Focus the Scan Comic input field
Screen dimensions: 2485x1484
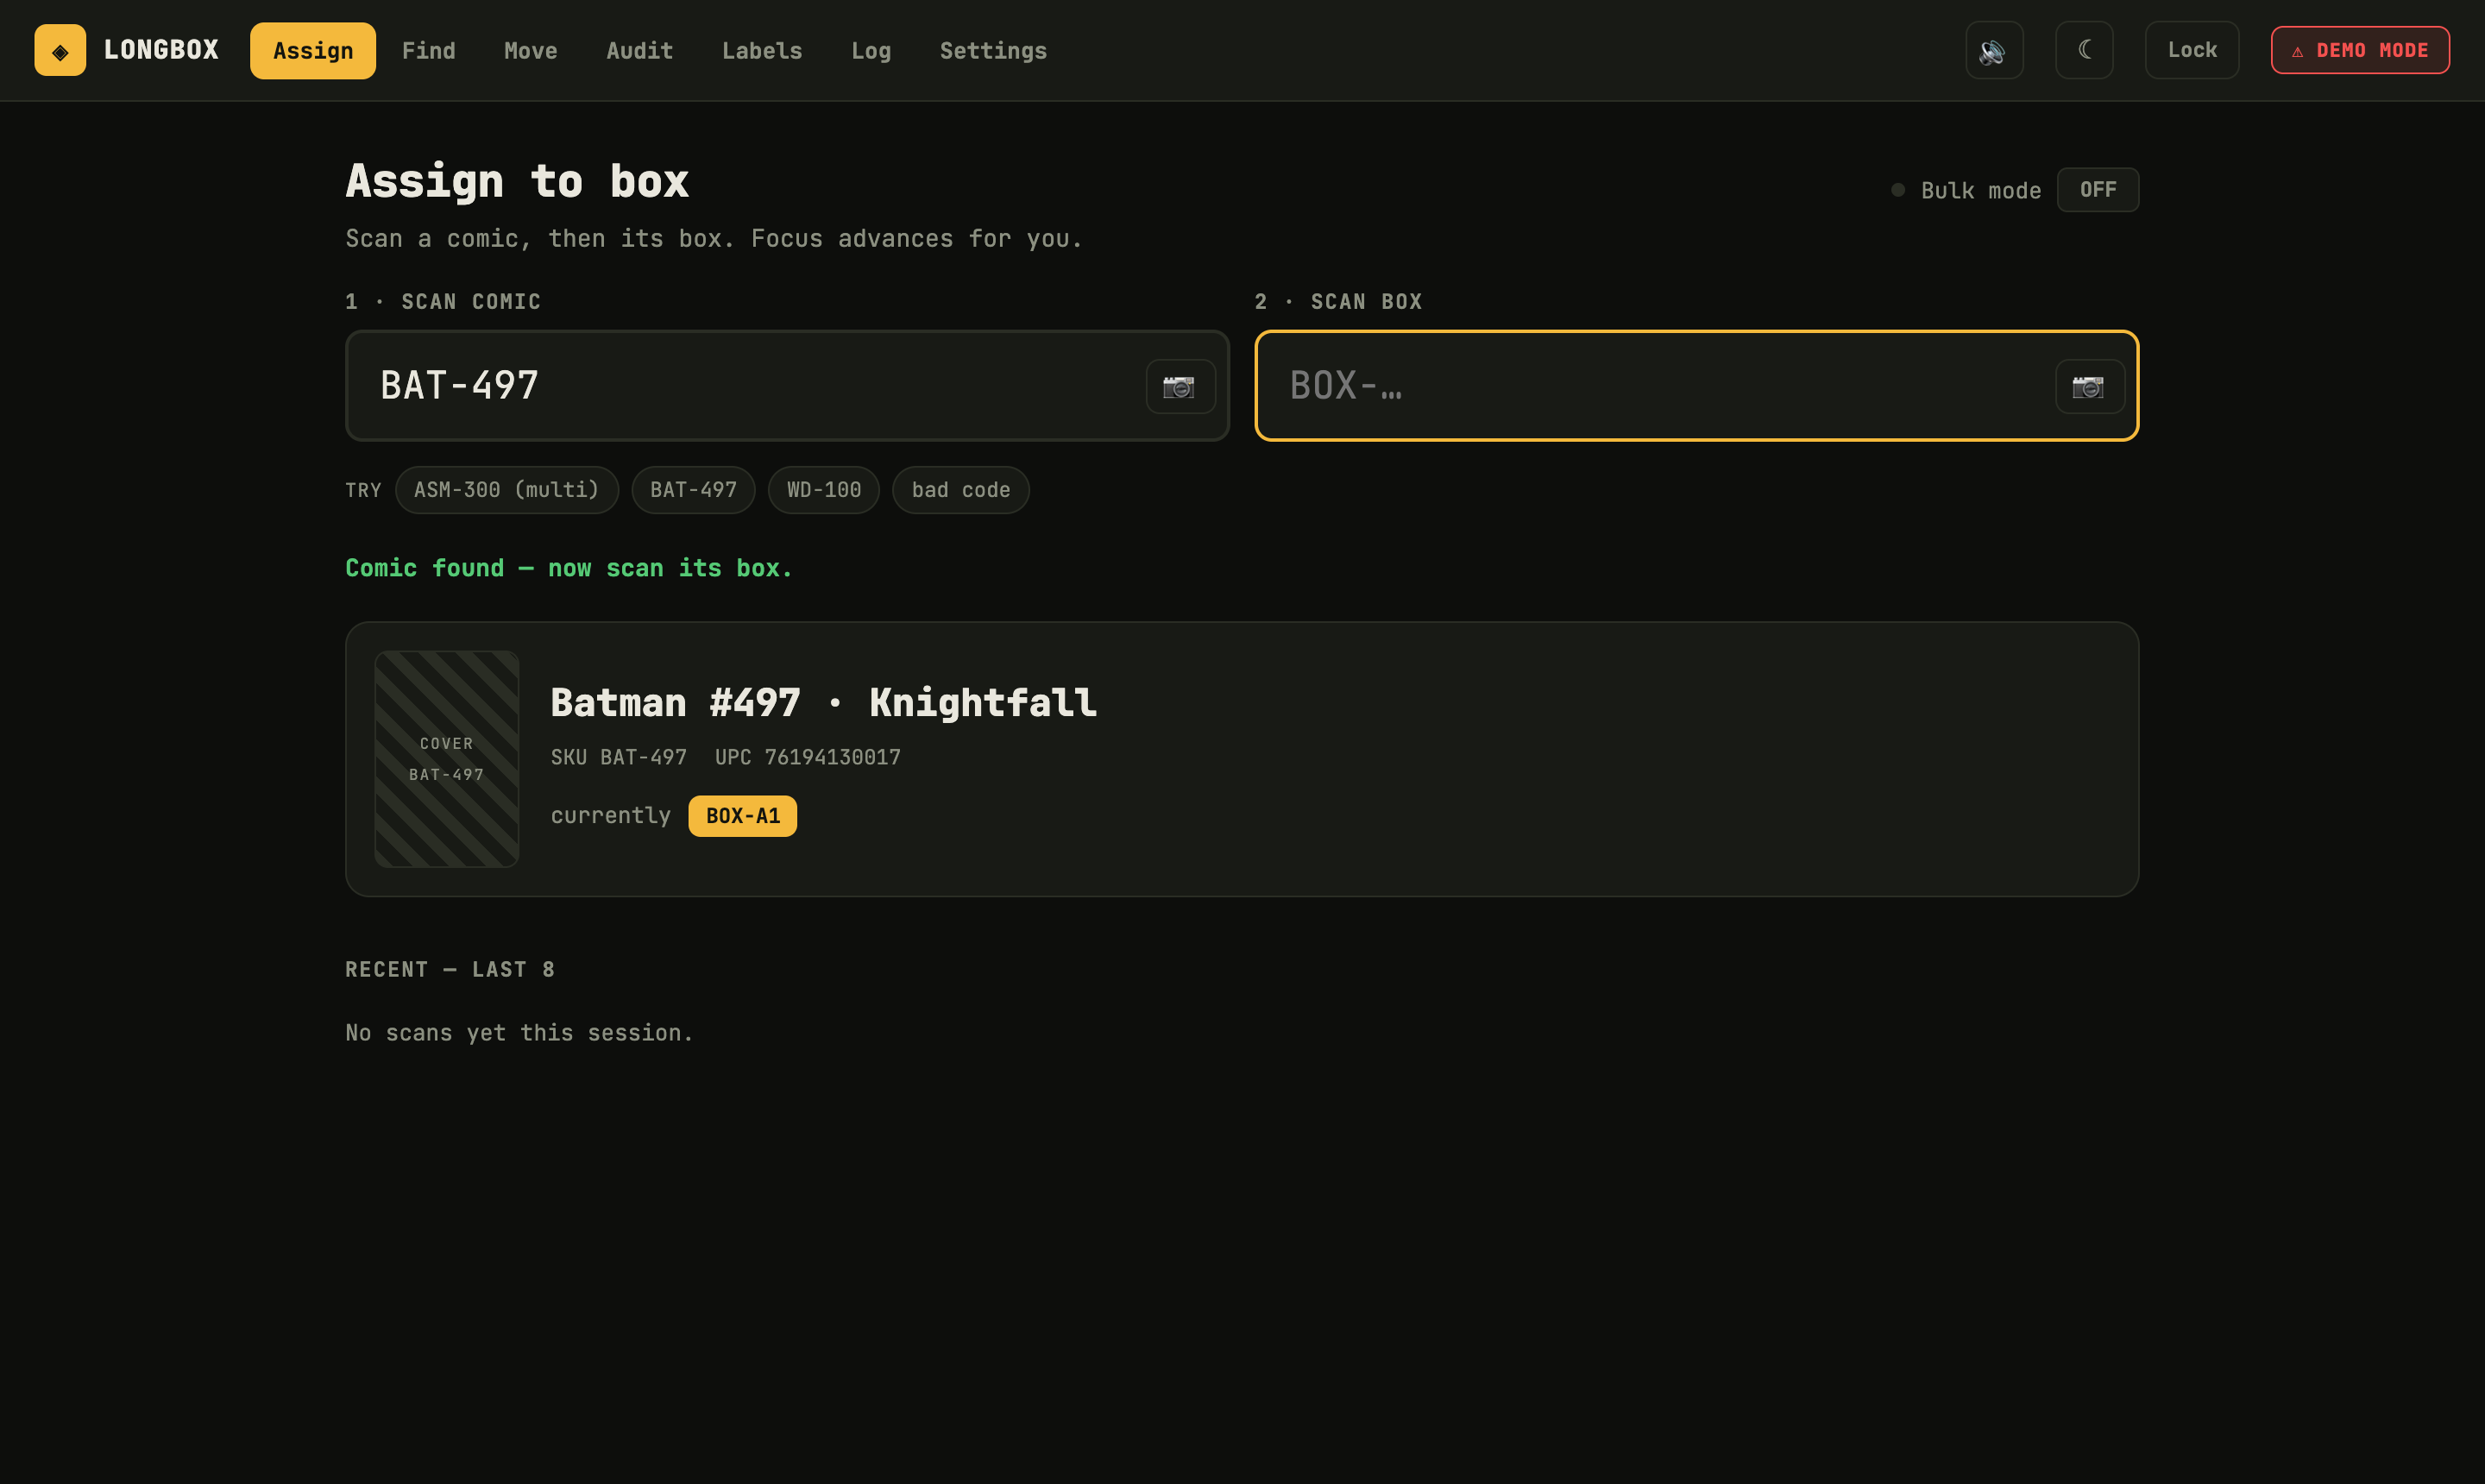(787, 386)
